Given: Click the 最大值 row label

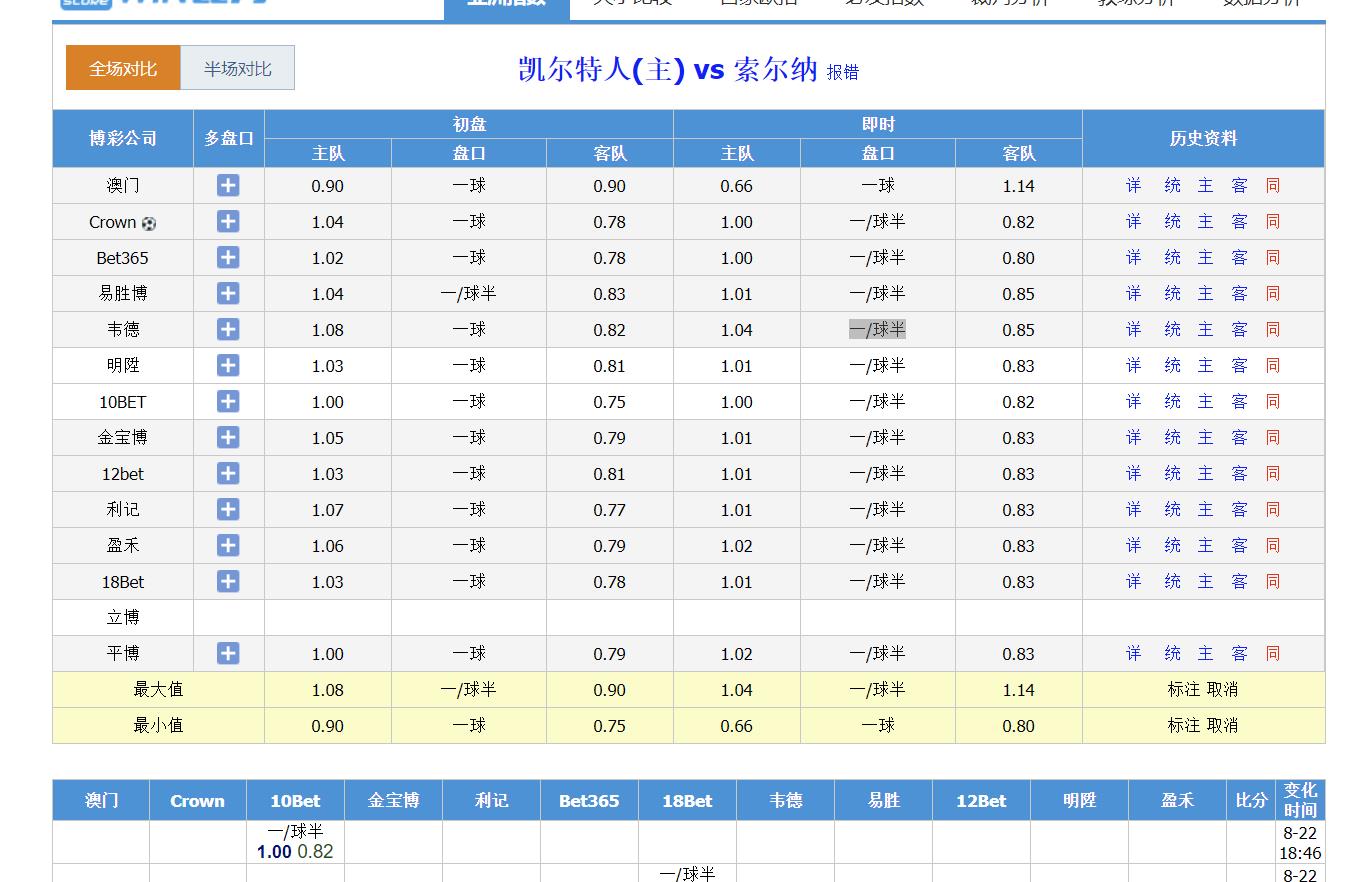Looking at the screenshot, I should (158, 689).
